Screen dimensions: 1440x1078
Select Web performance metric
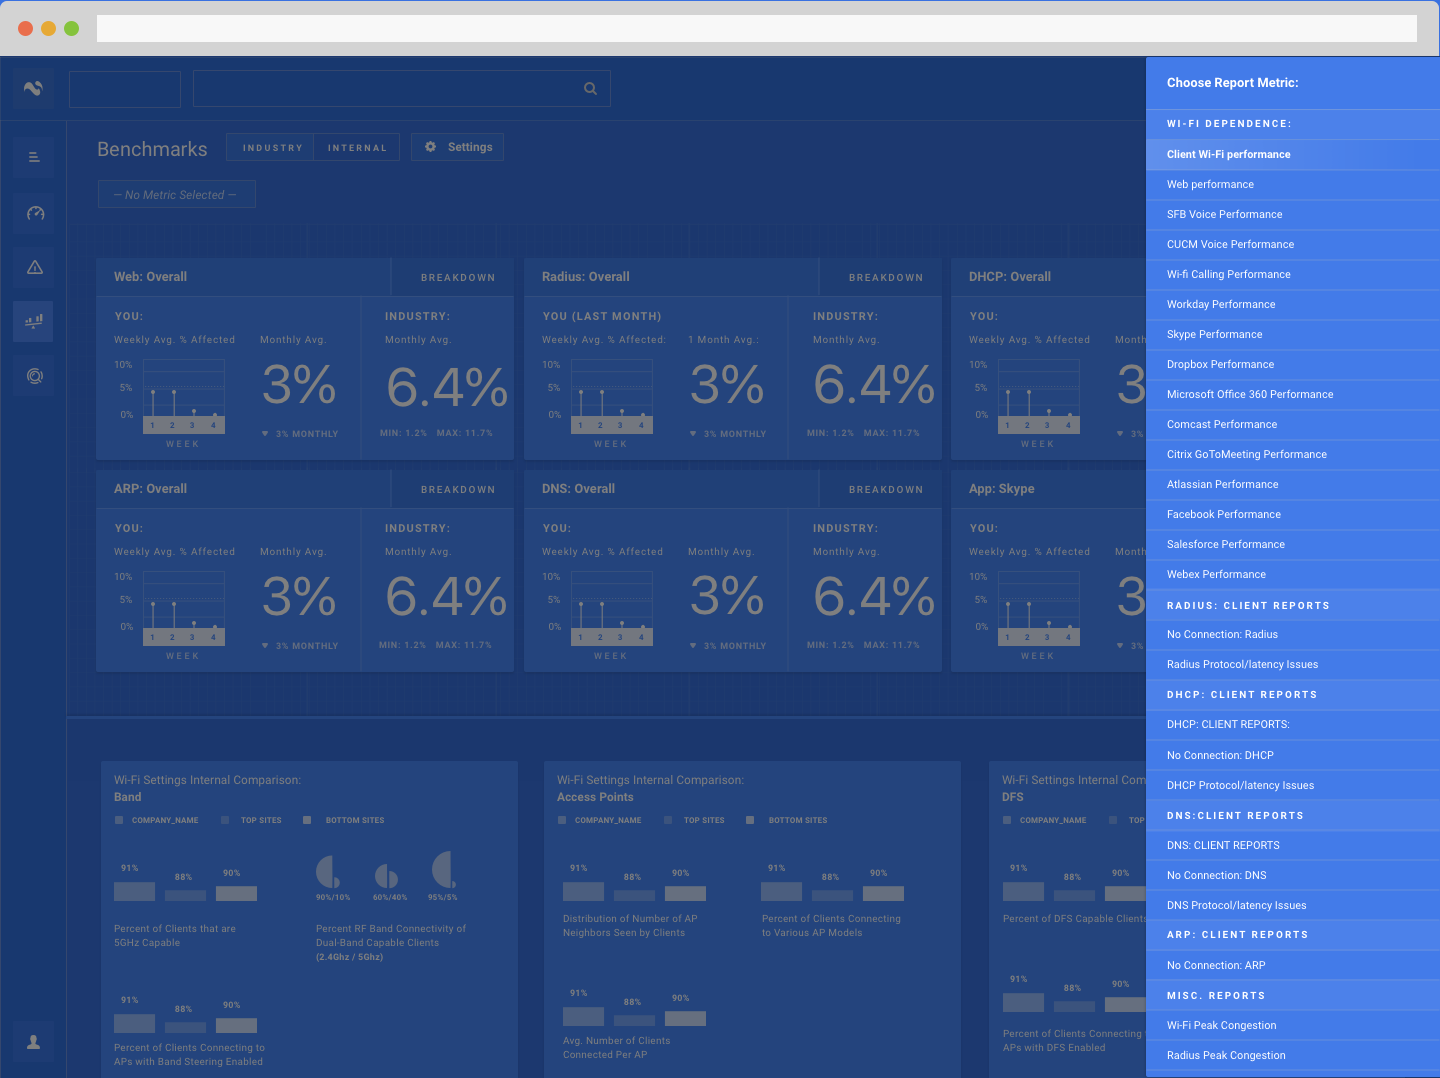click(1293, 184)
